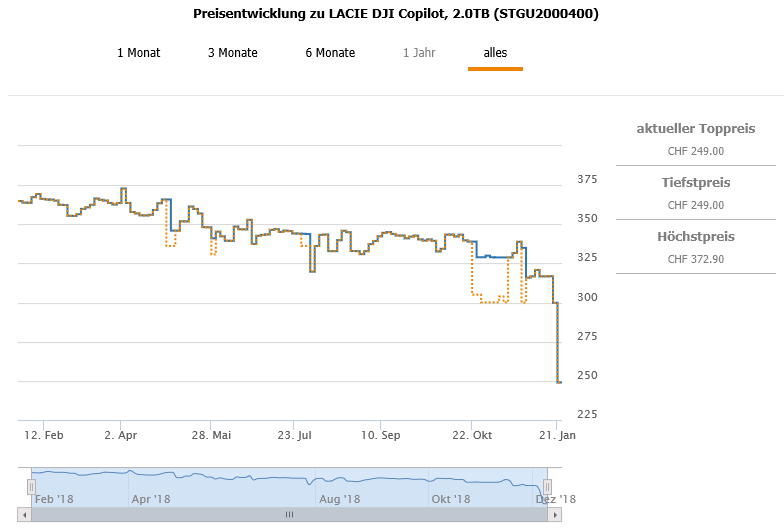Switch to the 3 Monate range
This screenshot has width=784, height=529.
(232, 53)
